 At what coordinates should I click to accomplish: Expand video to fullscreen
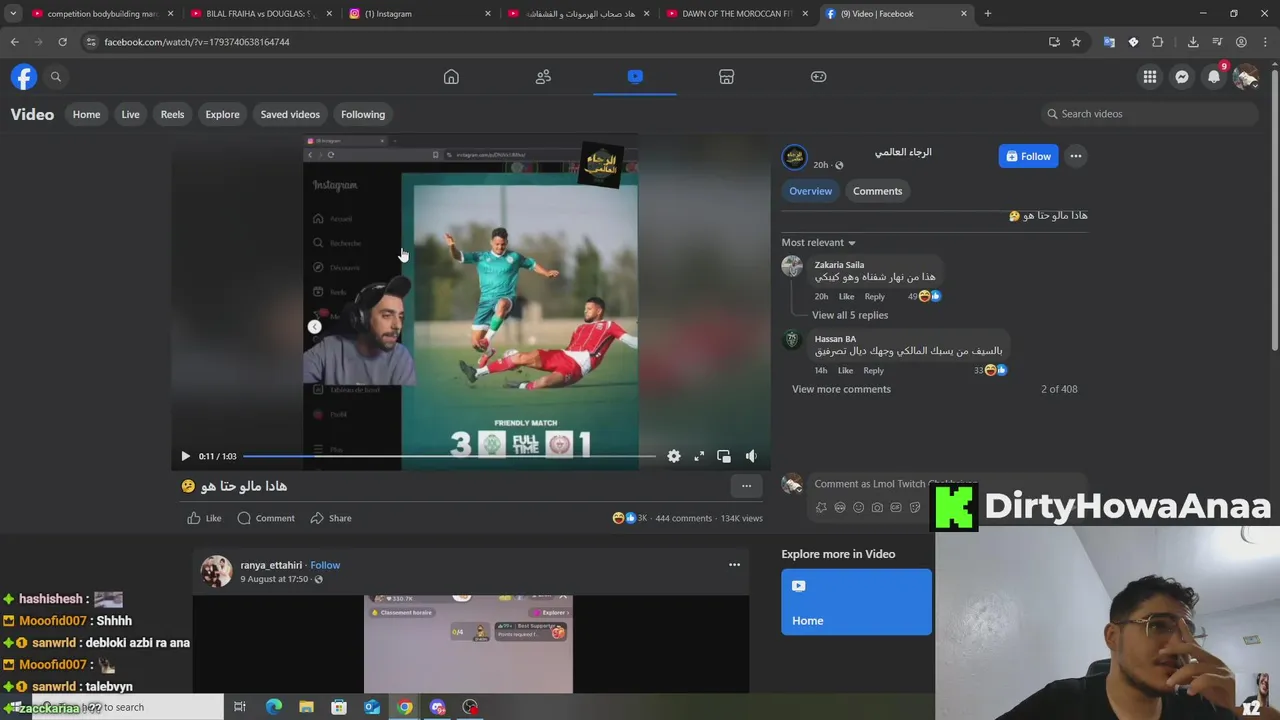(x=699, y=456)
